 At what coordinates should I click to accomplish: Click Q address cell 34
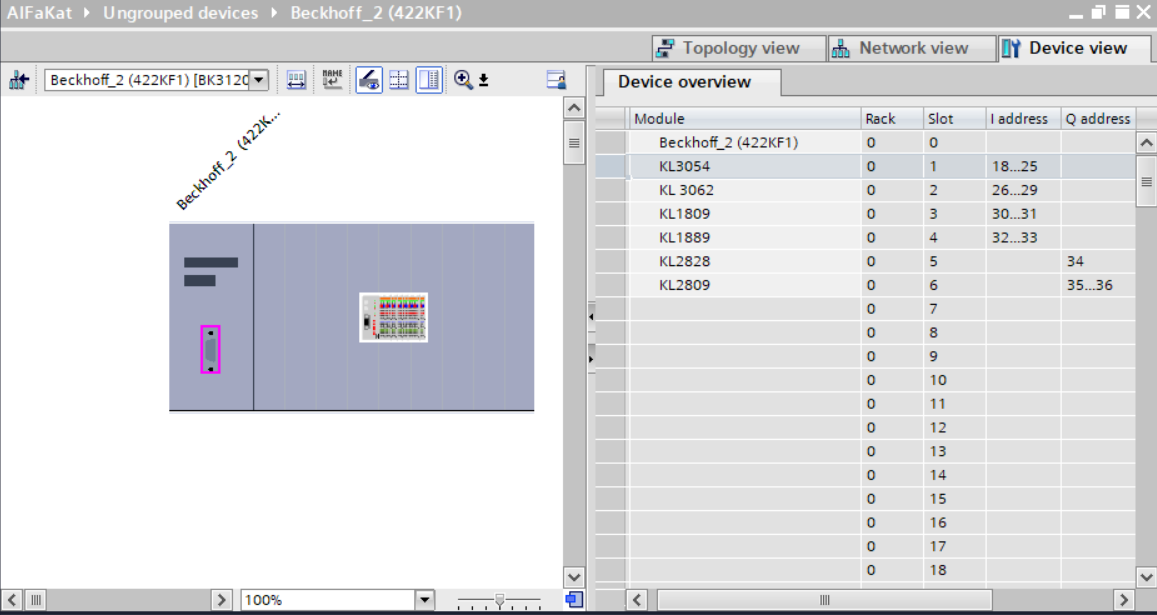pyautogui.click(x=1098, y=261)
